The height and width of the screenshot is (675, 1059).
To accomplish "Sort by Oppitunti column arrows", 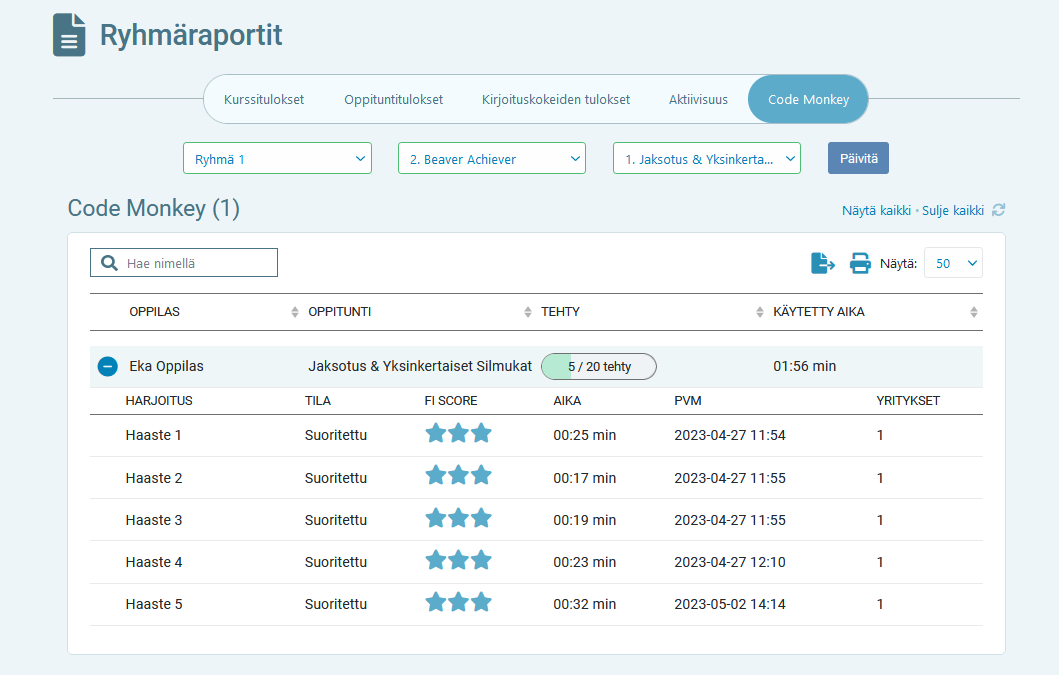I will [528, 312].
